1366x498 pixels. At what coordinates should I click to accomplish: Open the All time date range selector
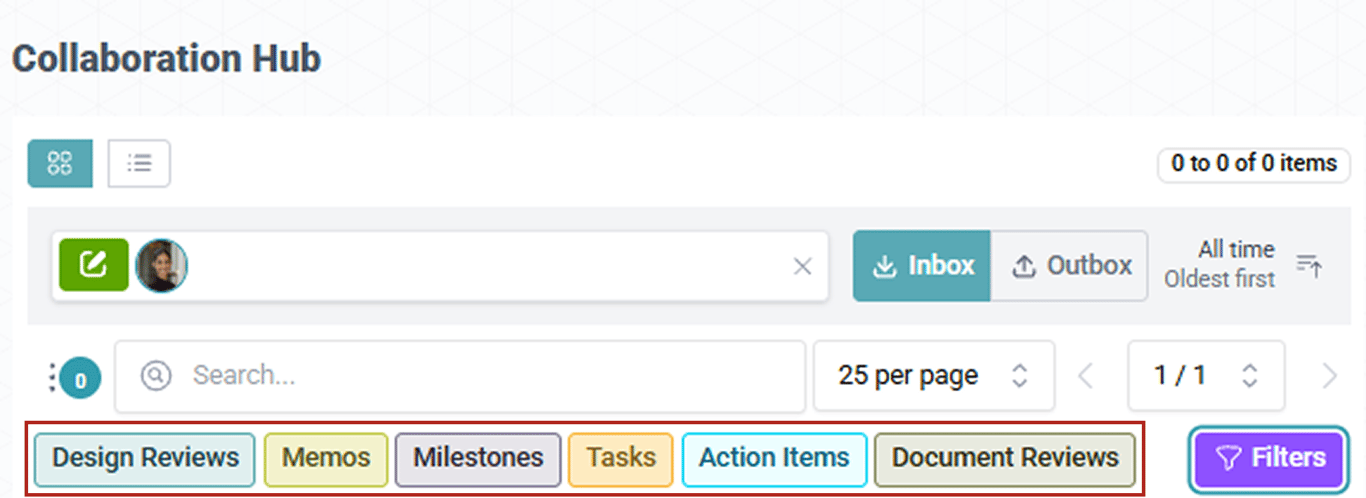pyautogui.click(x=1236, y=249)
